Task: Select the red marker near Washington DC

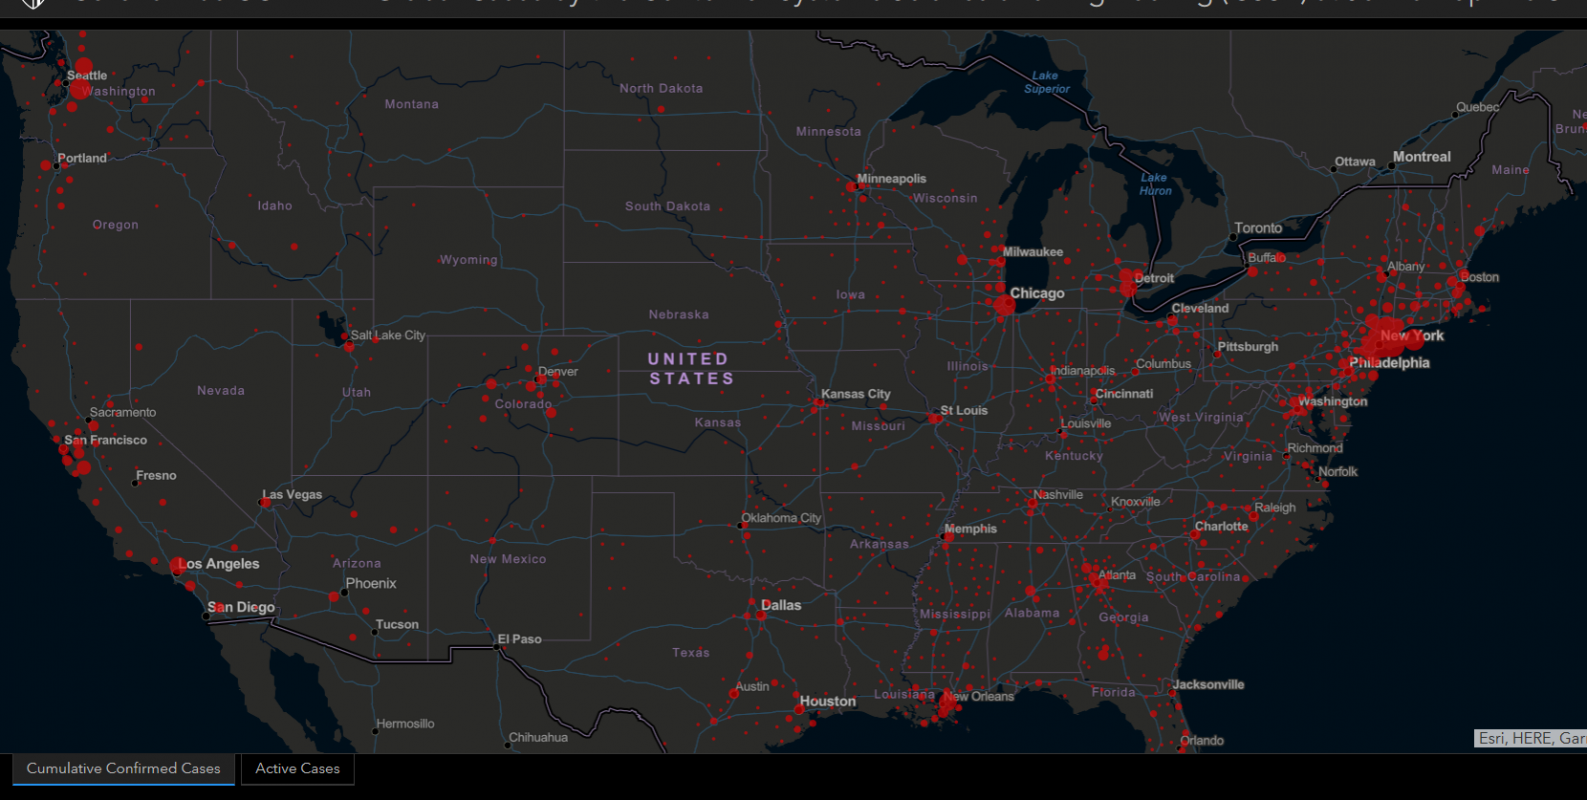Action: 1297,405
